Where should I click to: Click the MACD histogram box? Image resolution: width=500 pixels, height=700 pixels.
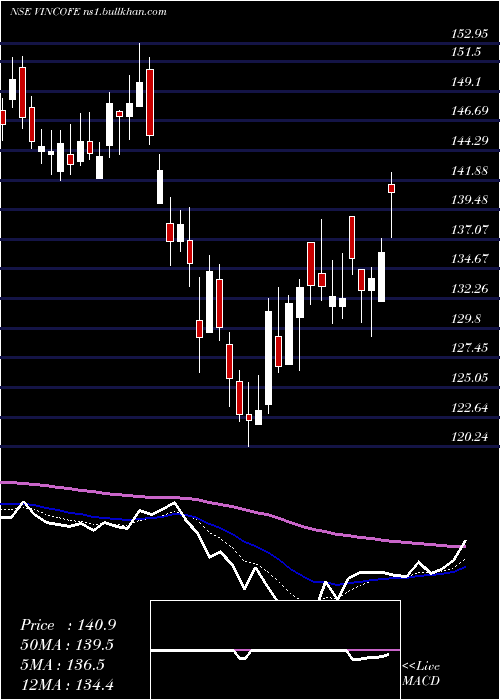coord(275,650)
